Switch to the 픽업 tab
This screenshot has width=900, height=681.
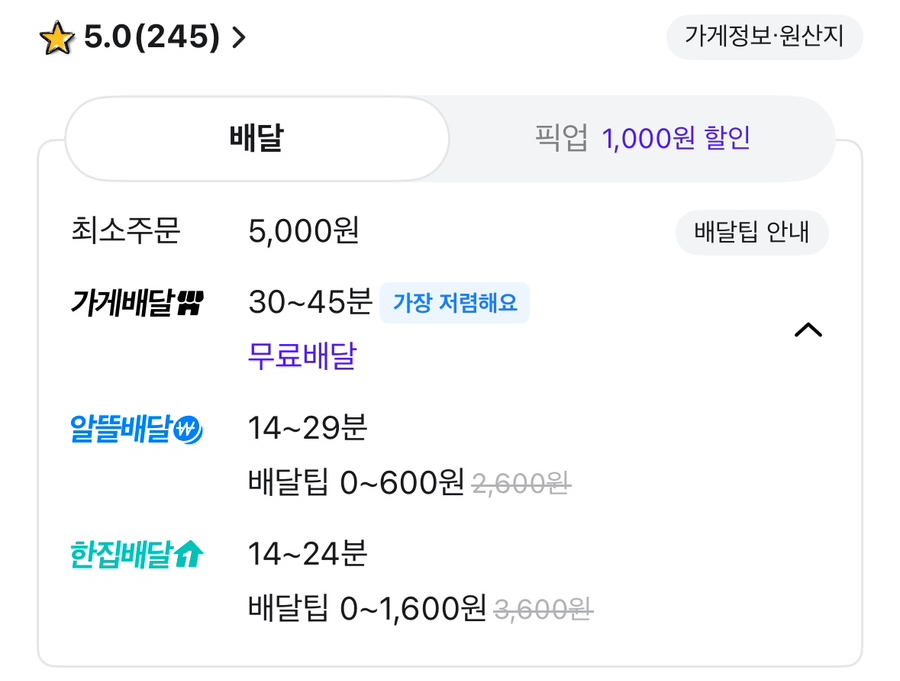coord(561,138)
